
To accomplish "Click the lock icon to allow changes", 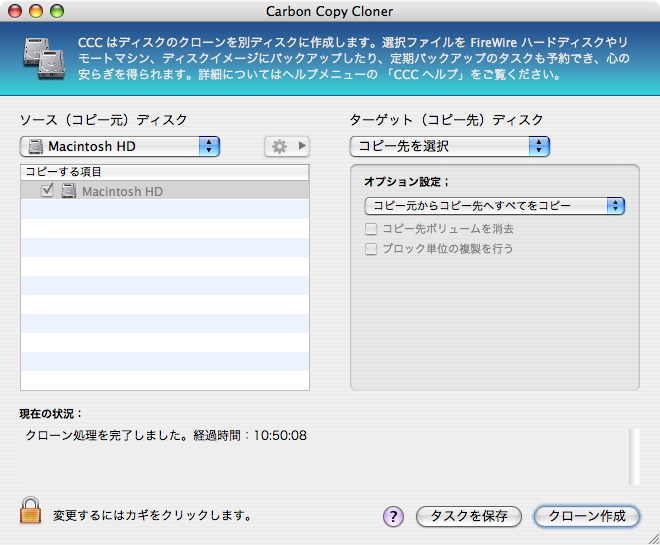I will [x=30, y=510].
